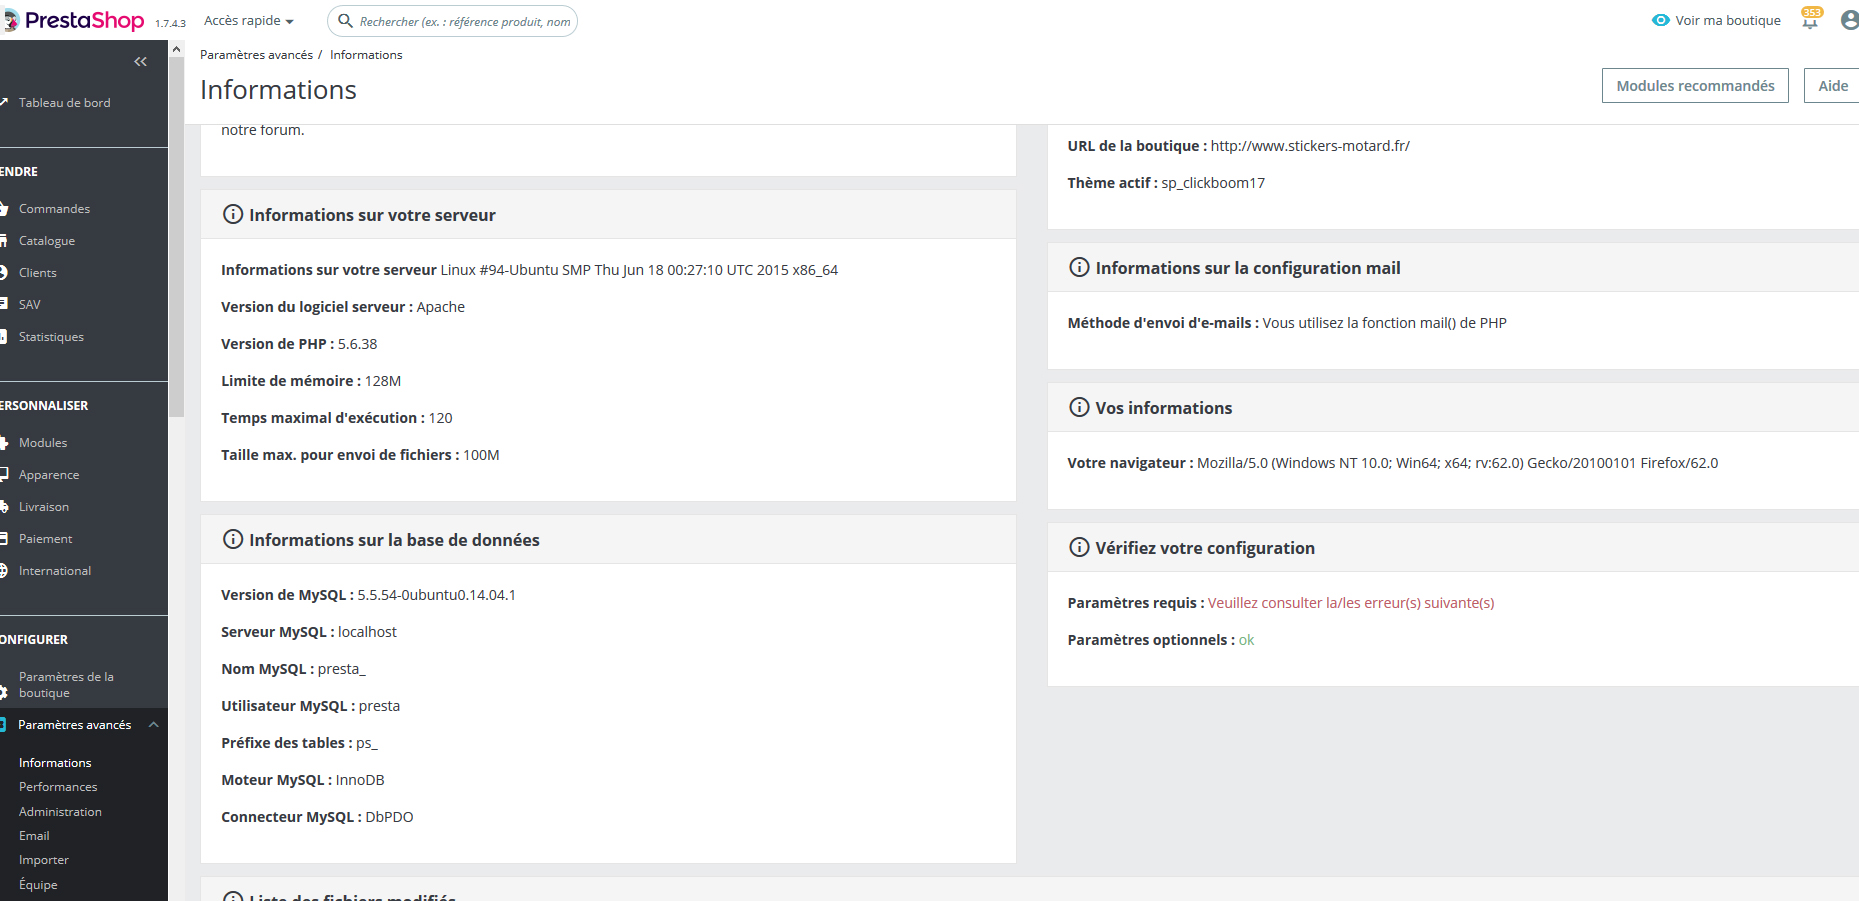Click the memory limit value 128M
Image resolution: width=1859 pixels, height=901 pixels.
pos(383,381)
